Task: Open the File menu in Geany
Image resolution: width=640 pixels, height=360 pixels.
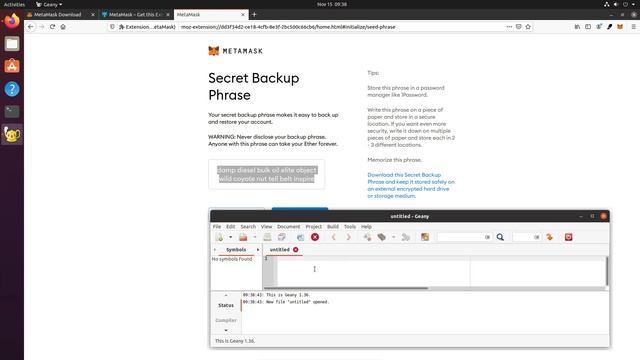Action: (217, 227)
